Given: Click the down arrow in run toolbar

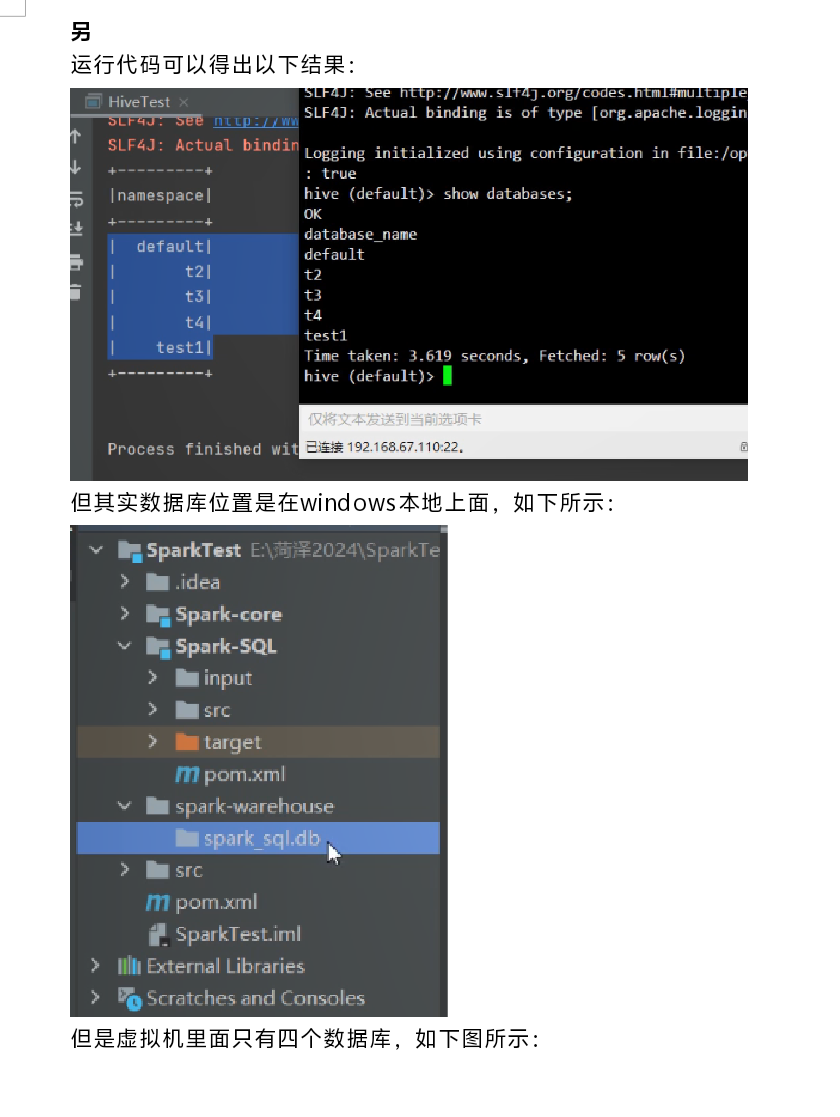Looking at the screenshot, I should tap(76, 167).
